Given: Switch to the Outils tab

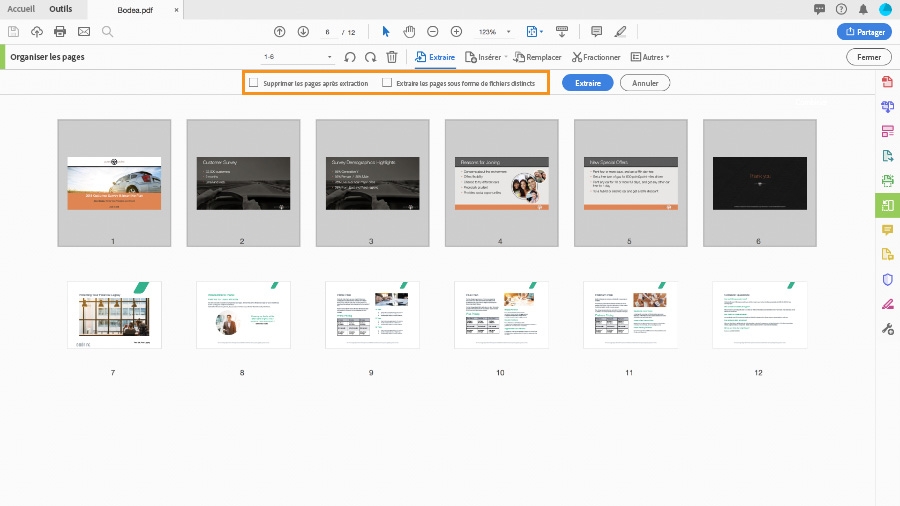Looking at the screenshot, I should (61, 9).
